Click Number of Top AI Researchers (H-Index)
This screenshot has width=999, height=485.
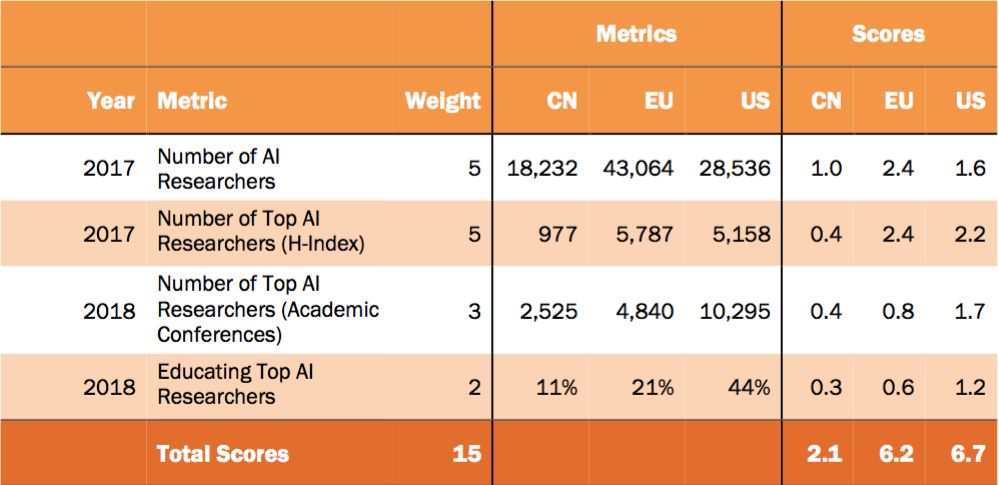(260, 233)
